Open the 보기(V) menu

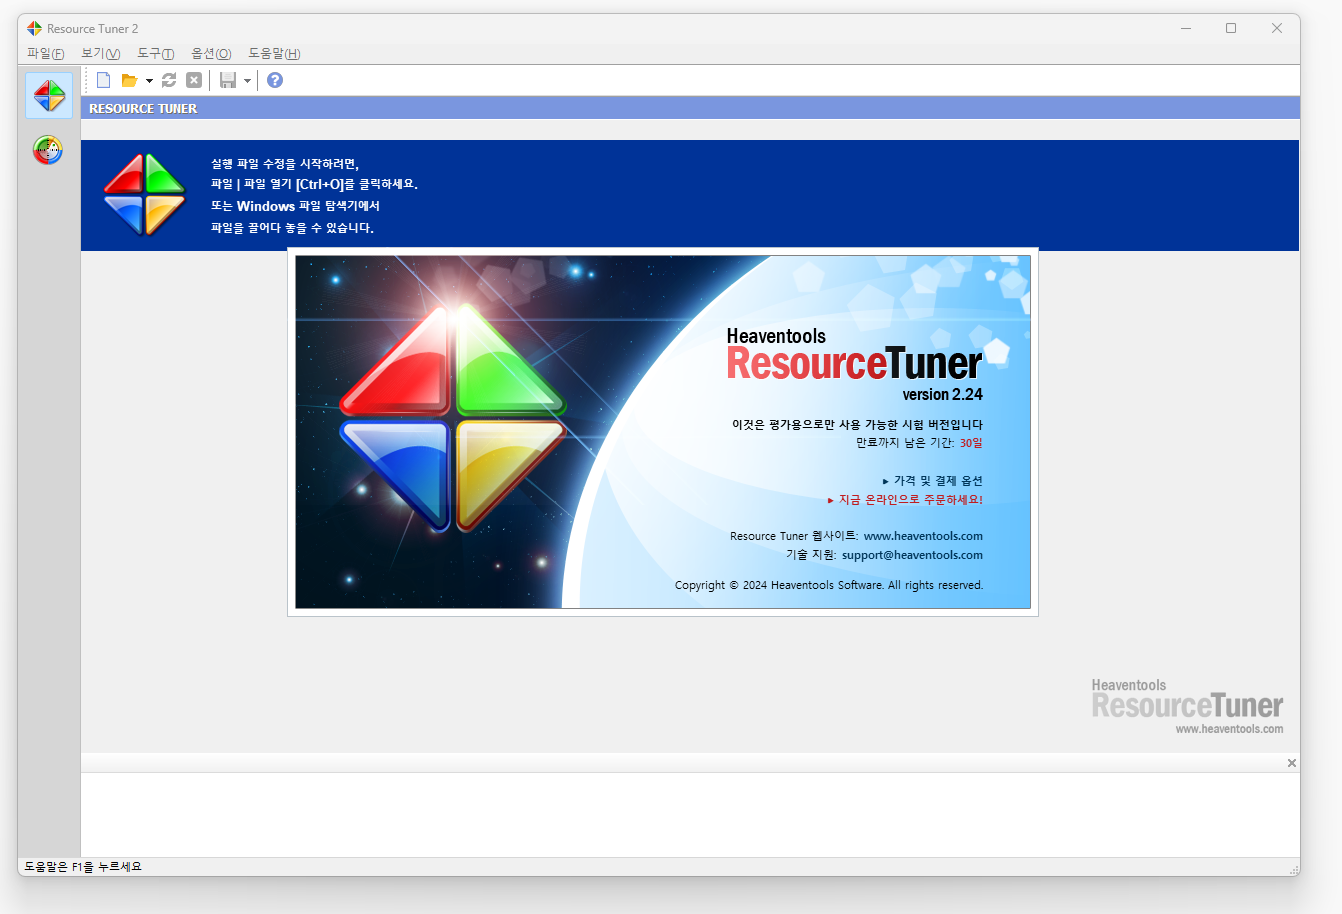(x=101, y=54)
